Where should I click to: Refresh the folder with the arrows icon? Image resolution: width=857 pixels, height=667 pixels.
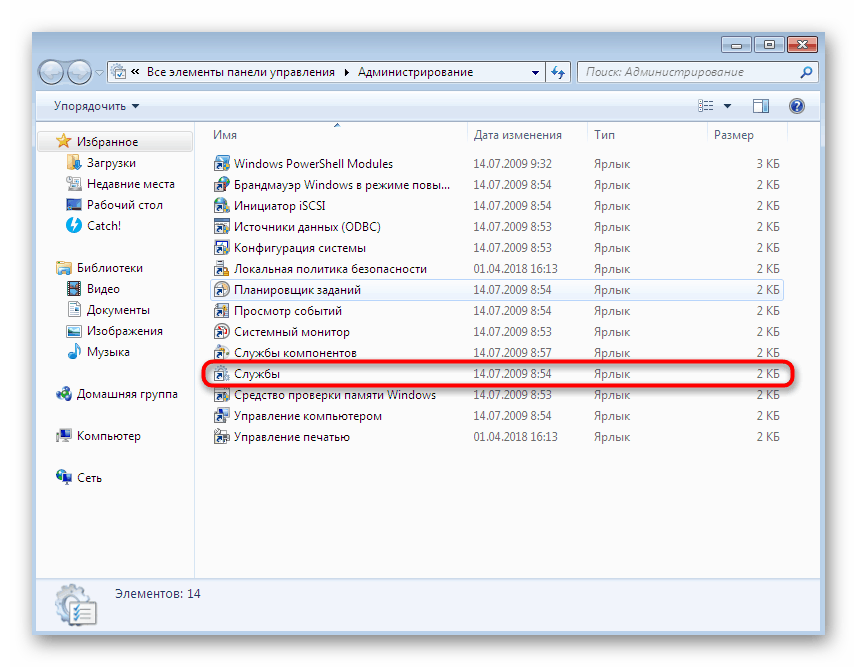coord(558,72)
